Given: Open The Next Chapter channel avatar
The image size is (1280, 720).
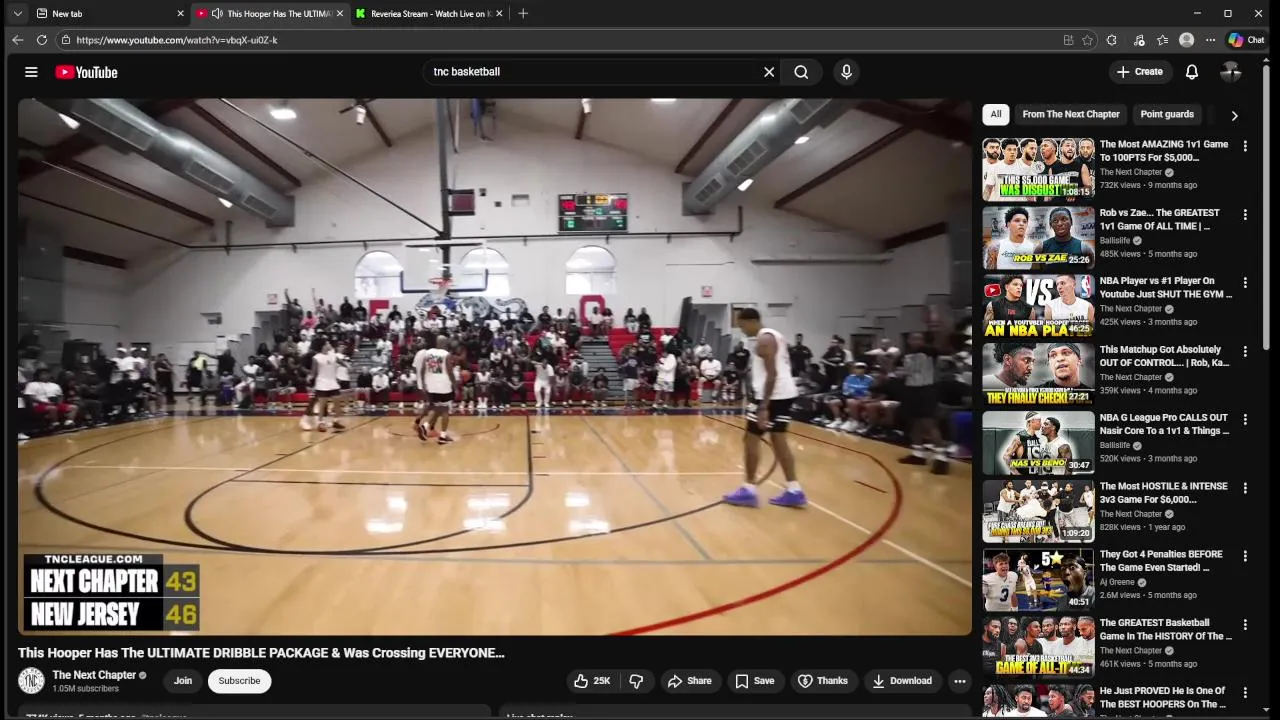Looking at the screenshot, I should 31,681.
